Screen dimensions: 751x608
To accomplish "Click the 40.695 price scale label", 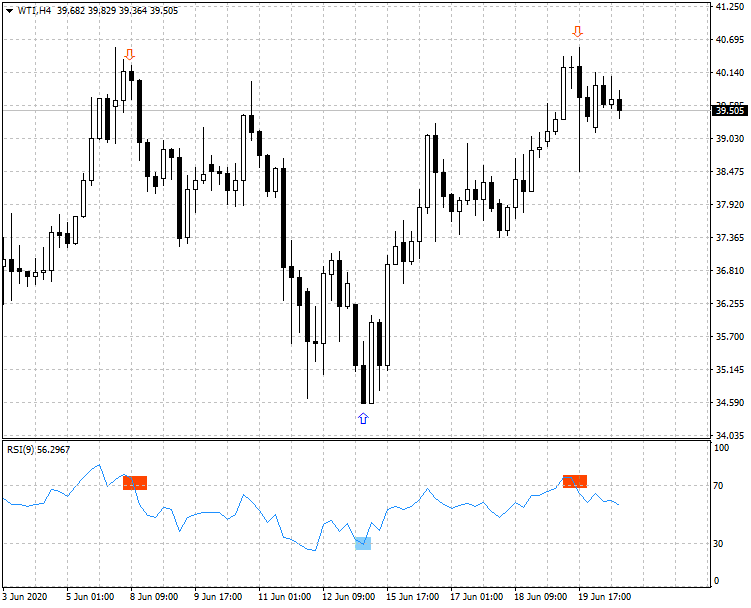I will (729, 40).
